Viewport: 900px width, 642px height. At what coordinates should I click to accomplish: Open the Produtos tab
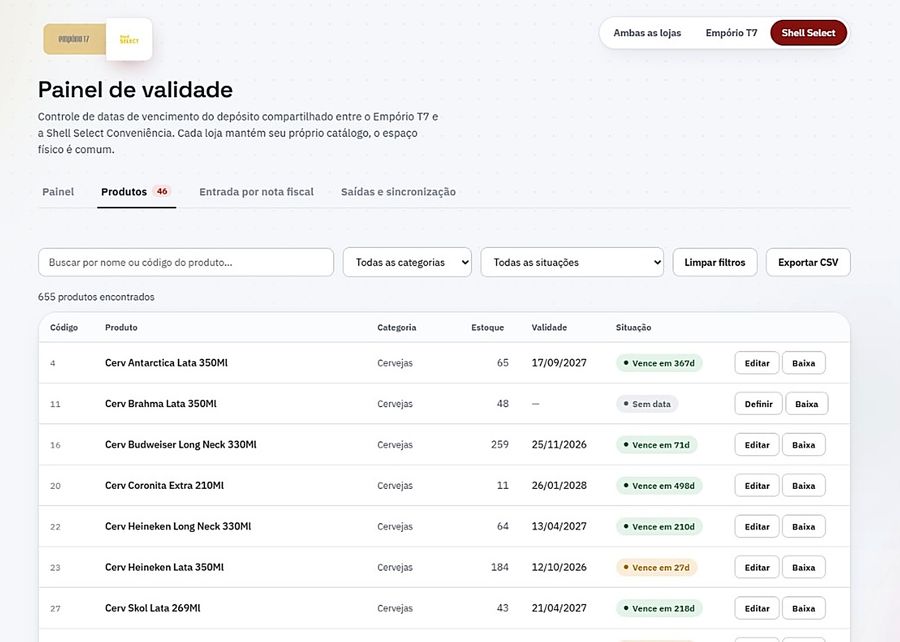pyautogui.click(x=137, y=192)
